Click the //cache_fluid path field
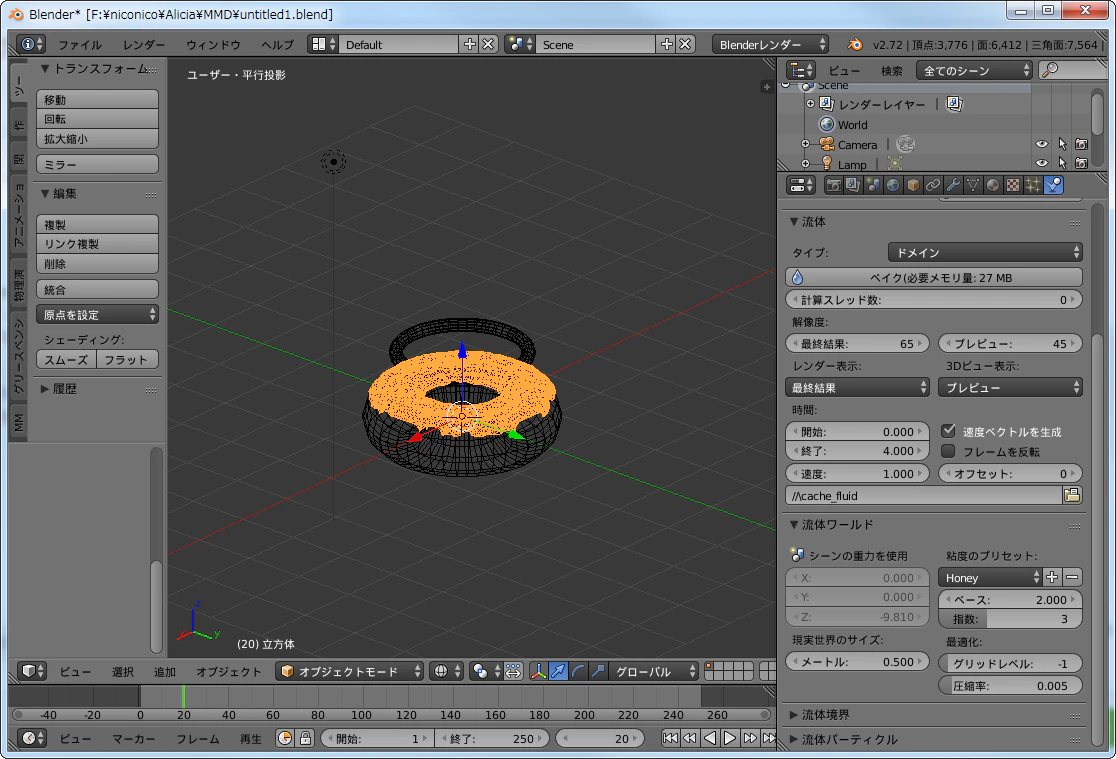This screenshot has width=1116, height=759. click(924, 496)
